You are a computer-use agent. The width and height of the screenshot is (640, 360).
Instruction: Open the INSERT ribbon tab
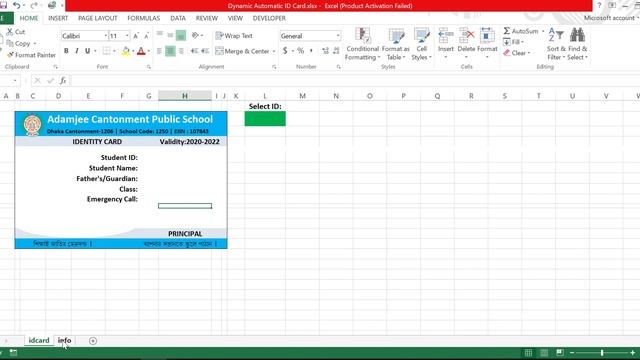[x=58, y=18]
